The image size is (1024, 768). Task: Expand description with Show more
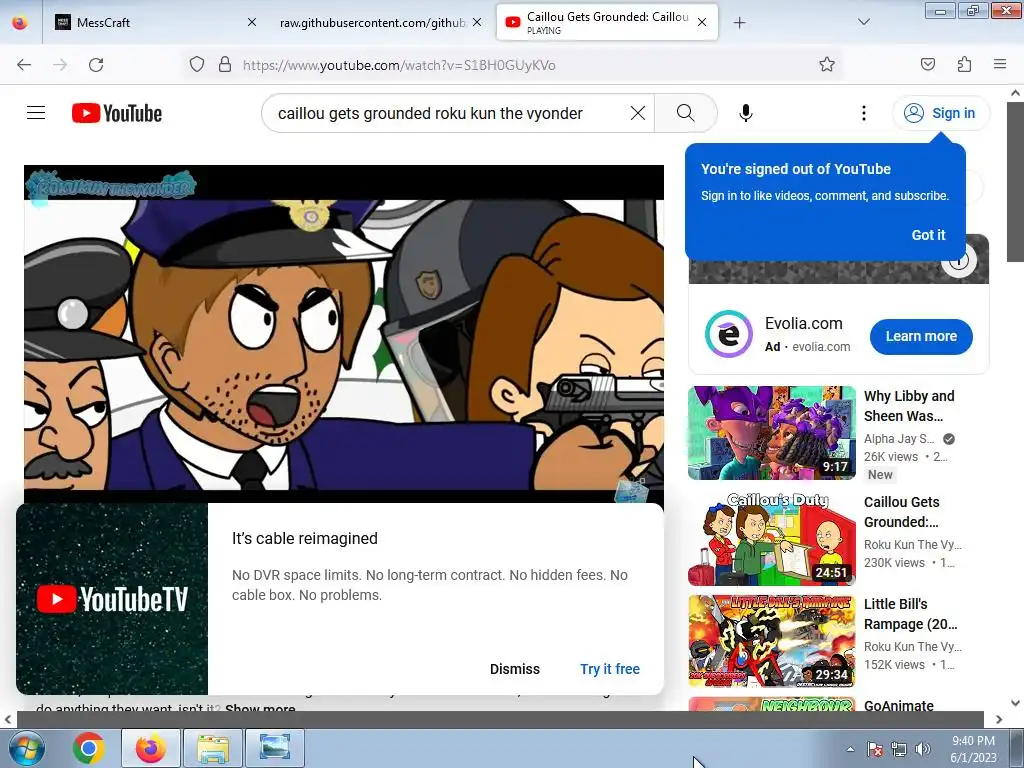coord(260,708)
